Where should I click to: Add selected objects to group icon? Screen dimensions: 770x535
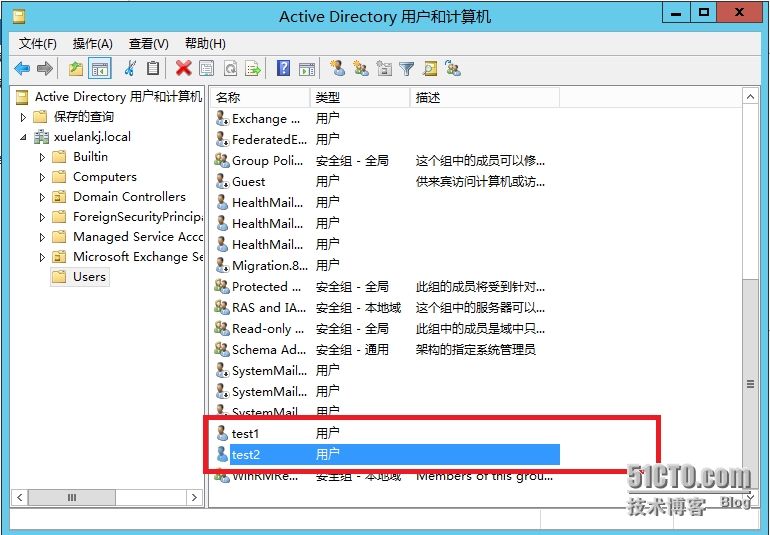(x=453, y=68)
